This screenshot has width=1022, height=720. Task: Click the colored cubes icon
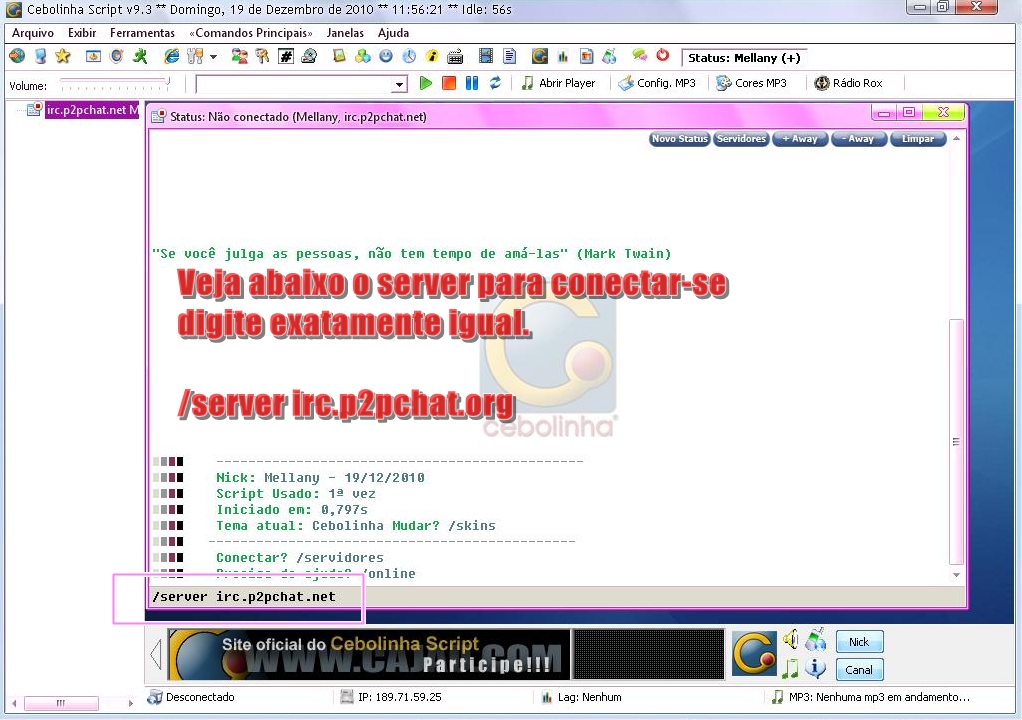[362, 57]
